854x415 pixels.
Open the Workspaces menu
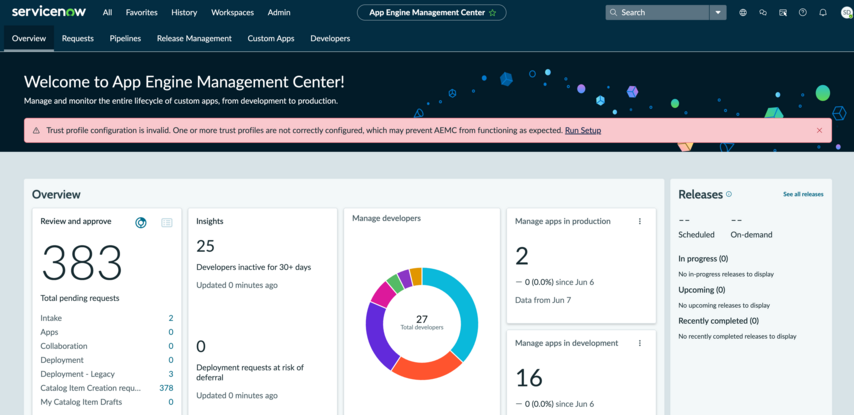click(233, 13)
